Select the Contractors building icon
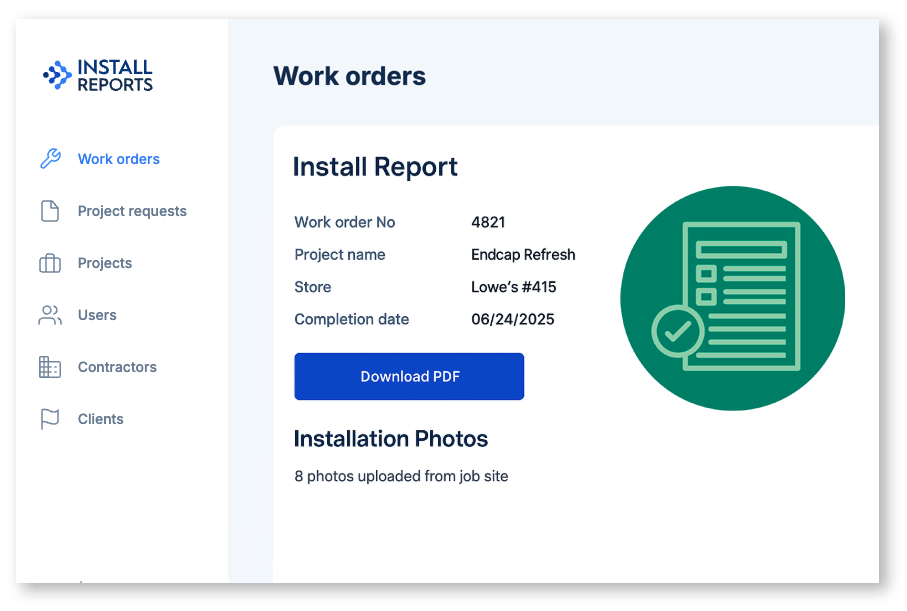907x611 pixels. click(x=50, y=366)
